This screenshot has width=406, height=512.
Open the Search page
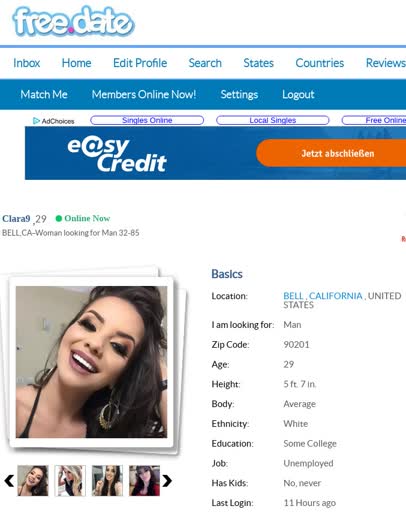pyautogui.click(x=205, y=63)
